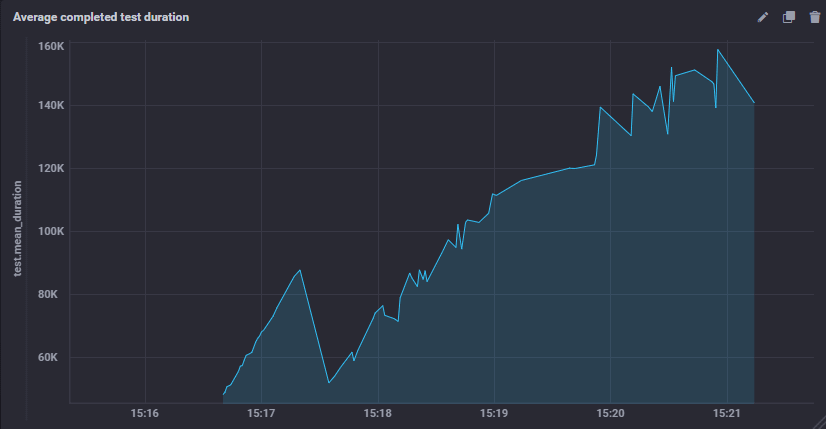Click the 15:20 time axis label
Viewport: 826px width, 429px height.
[x=611, y=413]
